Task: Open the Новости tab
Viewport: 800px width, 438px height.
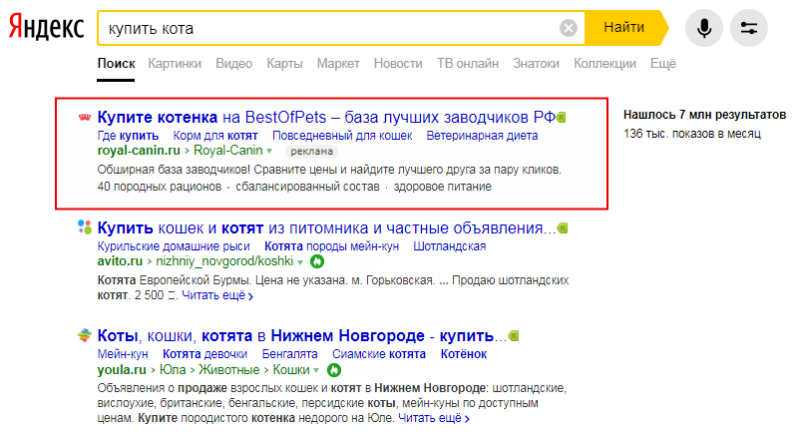Action: point(398,64)
